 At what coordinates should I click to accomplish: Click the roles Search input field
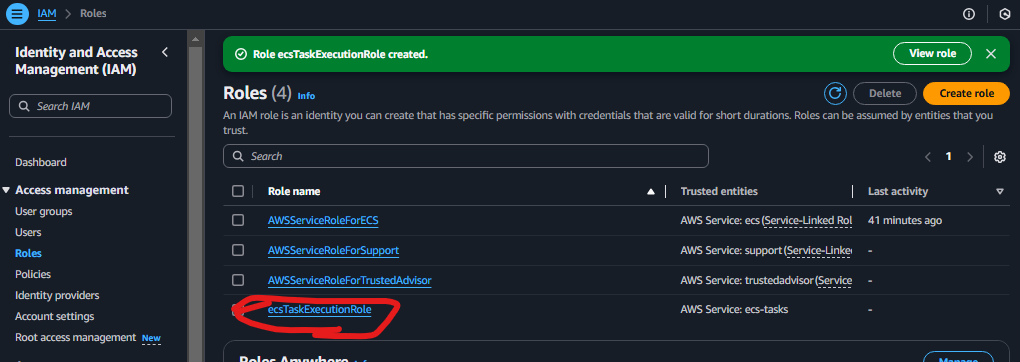click(x=466, y=156)
